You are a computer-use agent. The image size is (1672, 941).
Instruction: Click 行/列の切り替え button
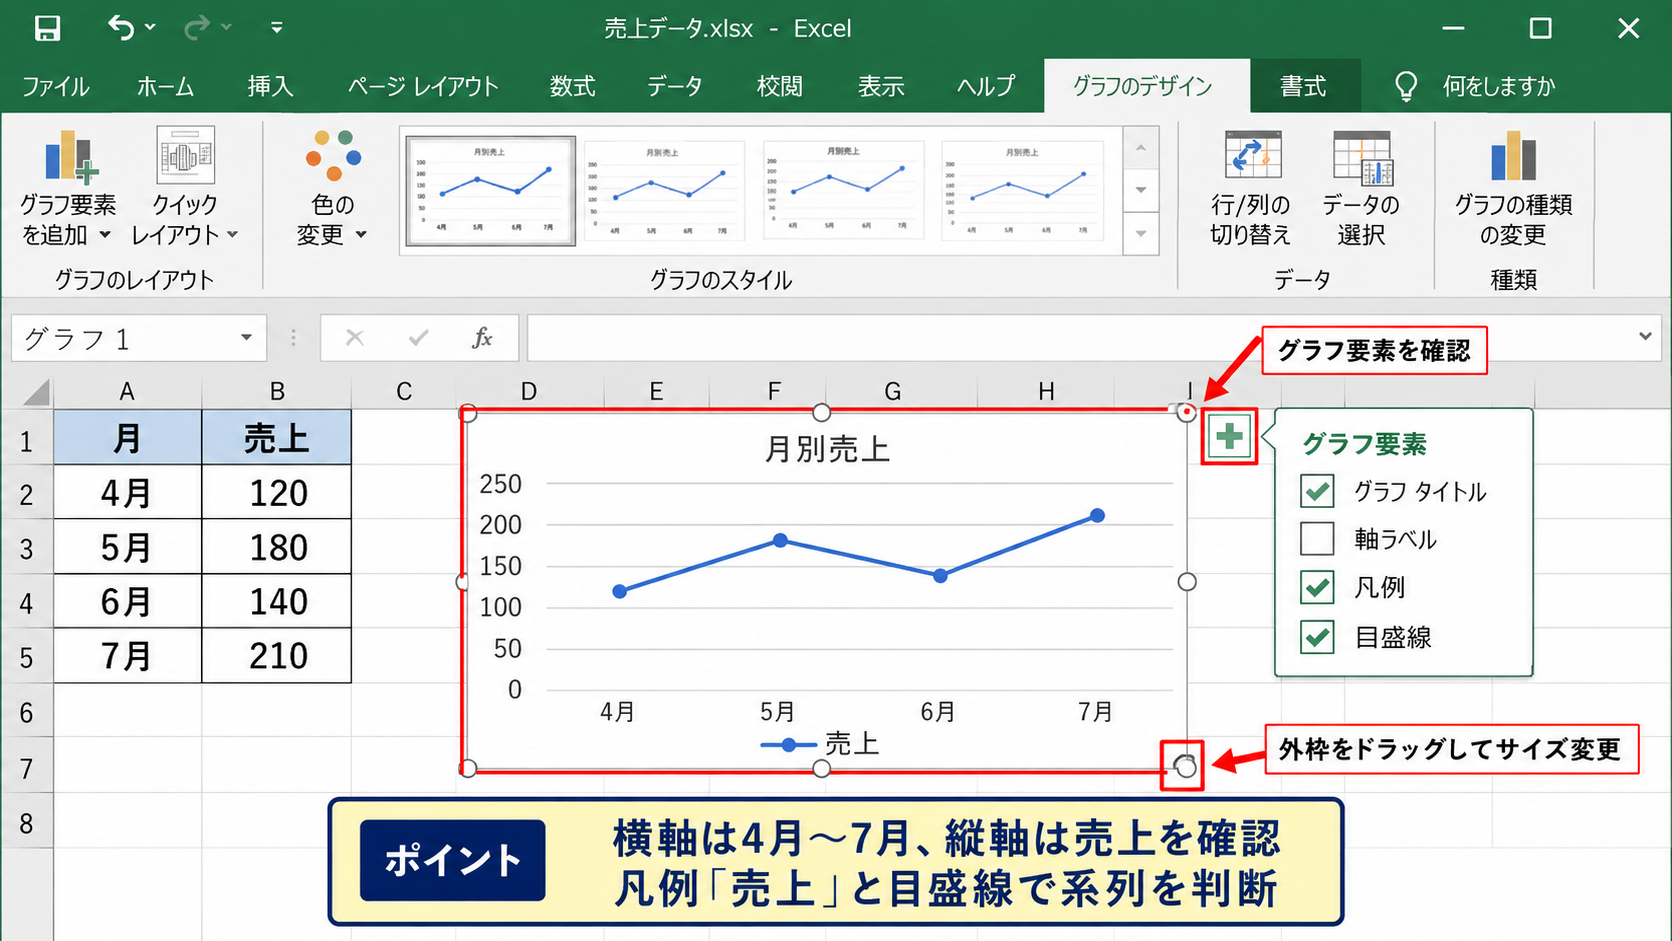1251,188
